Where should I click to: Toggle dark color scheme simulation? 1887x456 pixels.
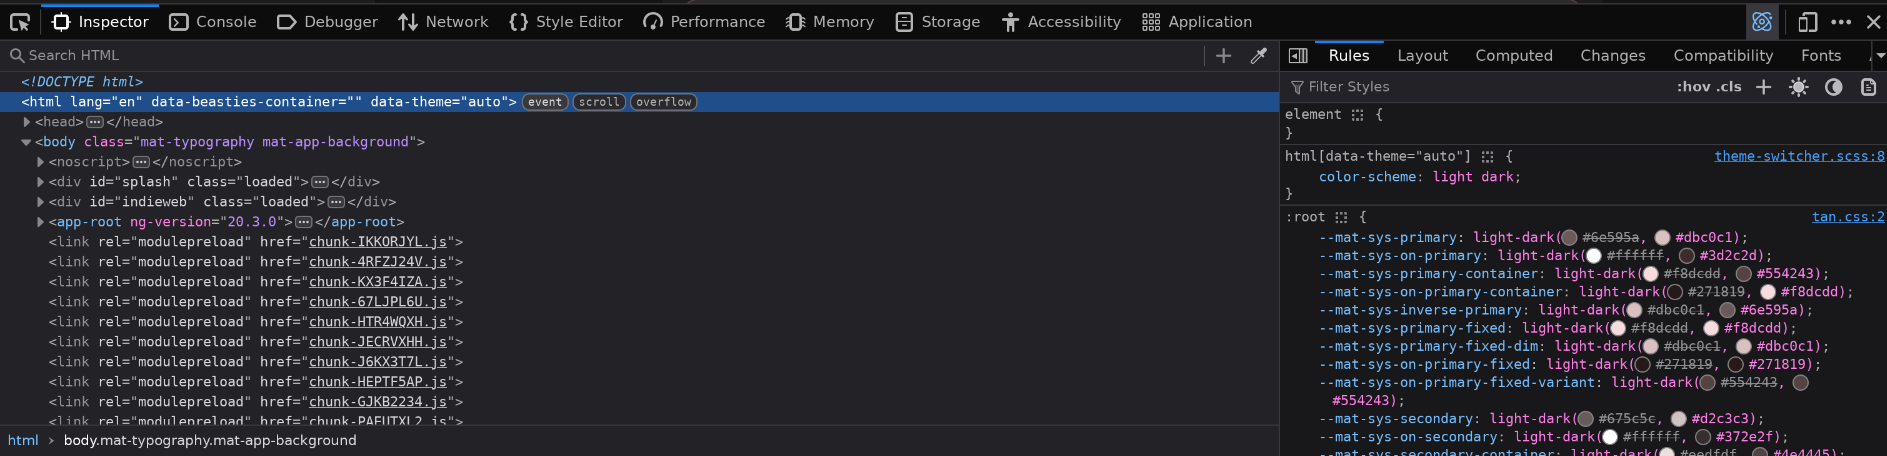(1833, 87)
